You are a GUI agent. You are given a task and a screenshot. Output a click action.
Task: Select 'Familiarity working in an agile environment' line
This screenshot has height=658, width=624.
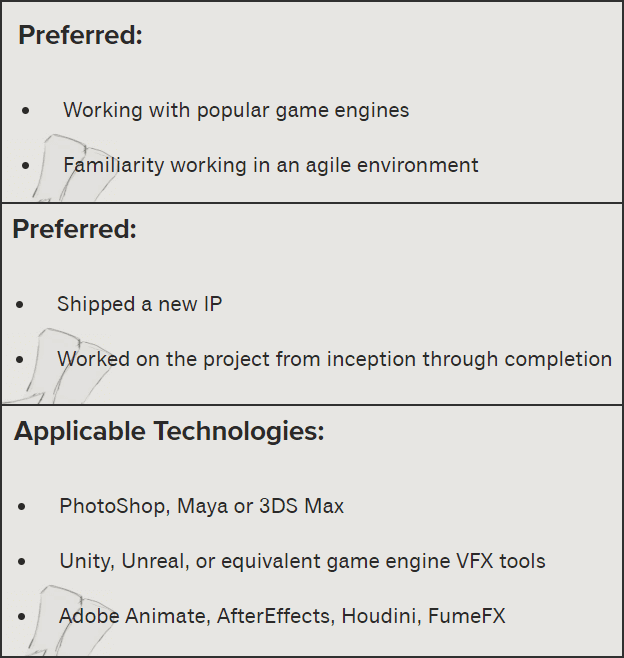271,165
